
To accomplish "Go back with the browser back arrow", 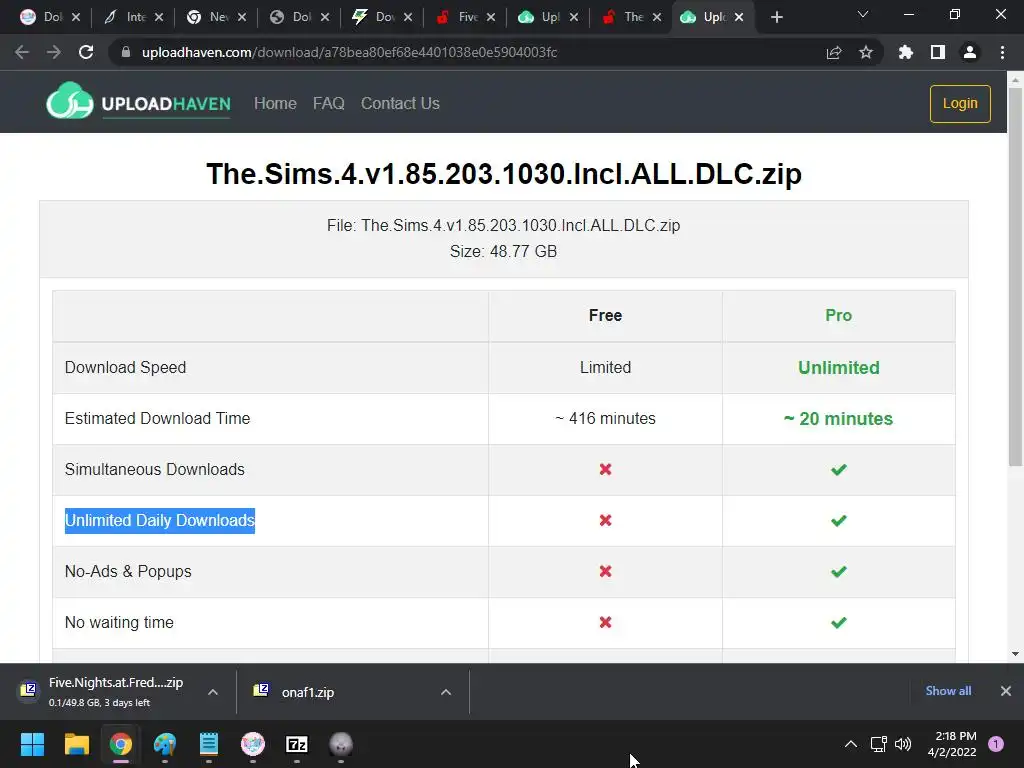I will tap(22, 52).
